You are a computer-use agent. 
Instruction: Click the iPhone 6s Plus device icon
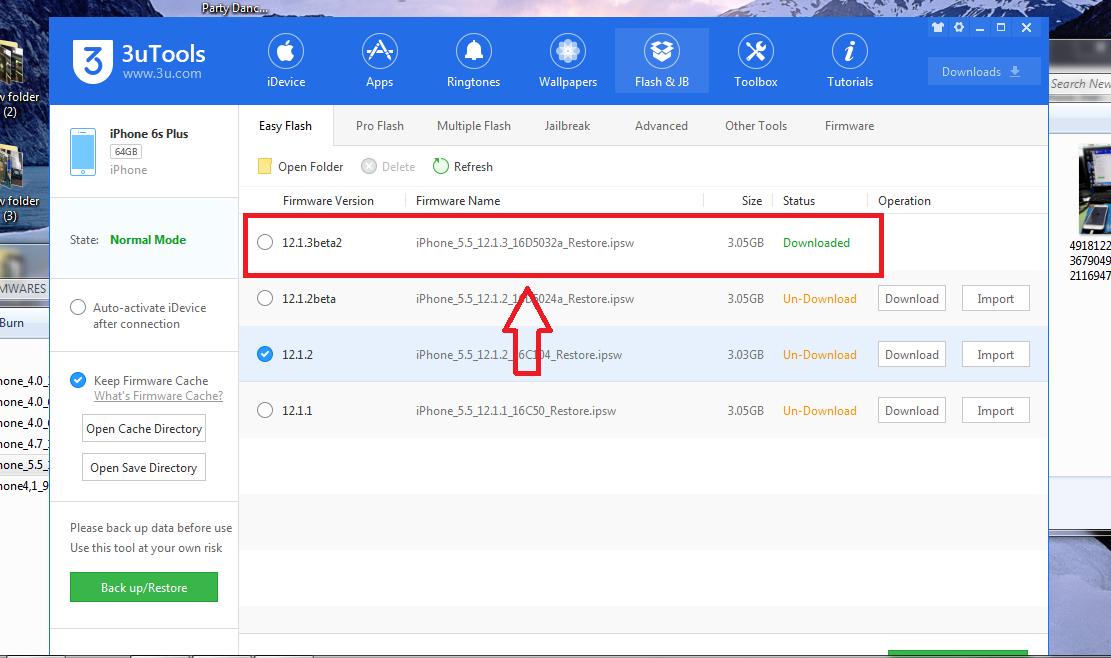[83, 152]
